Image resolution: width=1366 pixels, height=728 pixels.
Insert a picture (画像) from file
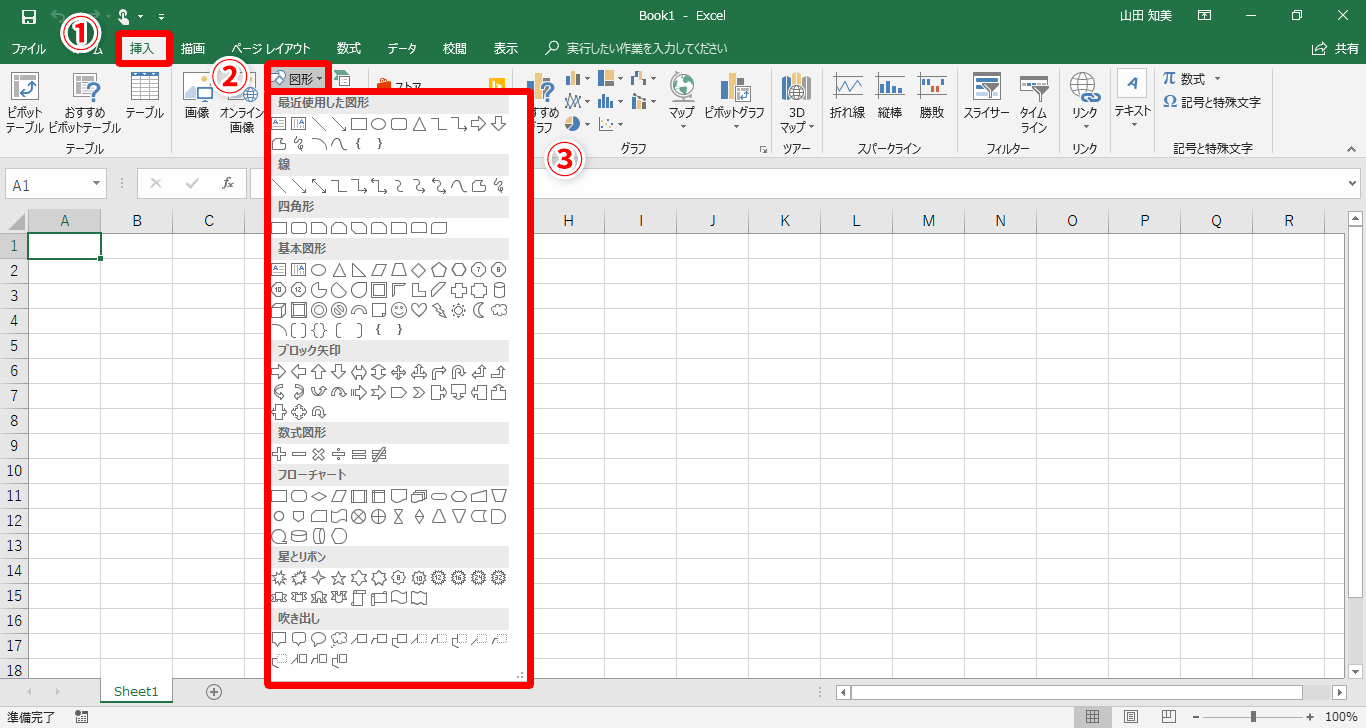(x=197, y=97)
